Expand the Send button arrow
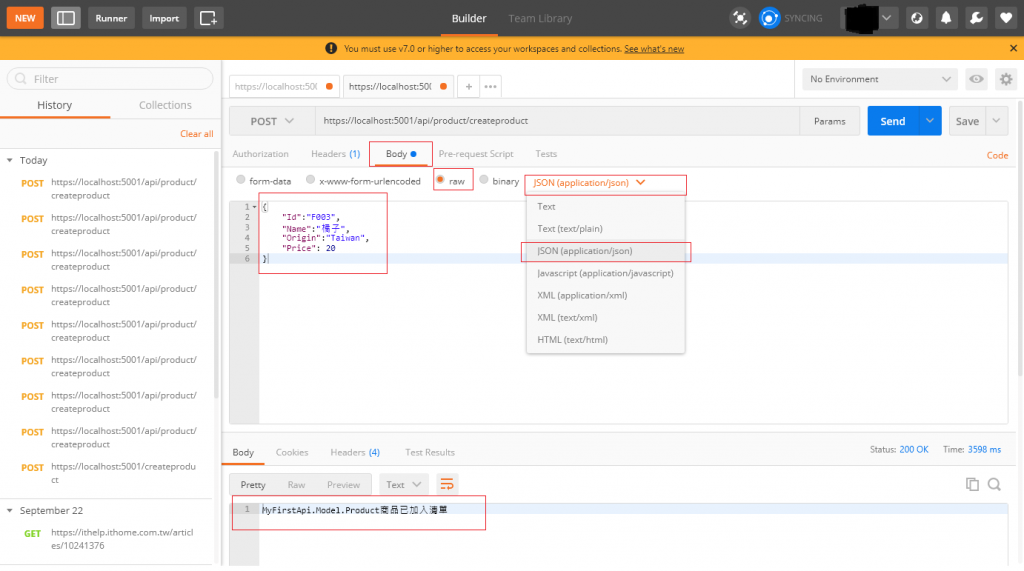1024x571 pixels. pyautogui.click(x=929, y=121)
